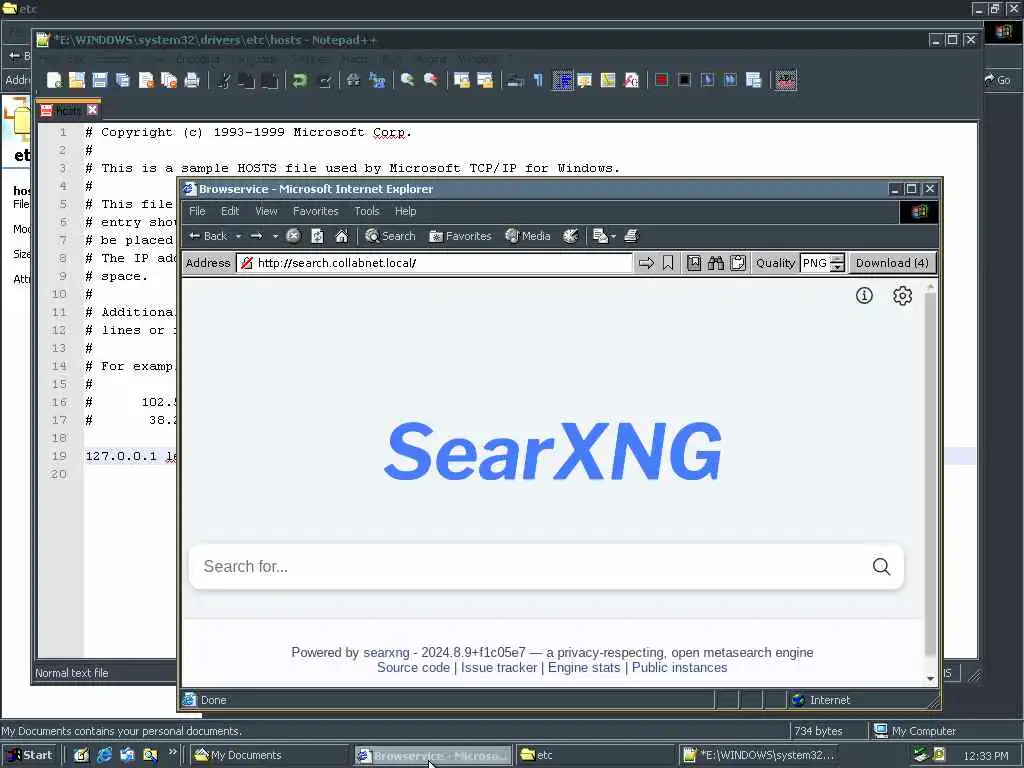Click the binoculars find icon in Browservice bar
This screenshot has width=1024, height=768.
click(716, 263)
